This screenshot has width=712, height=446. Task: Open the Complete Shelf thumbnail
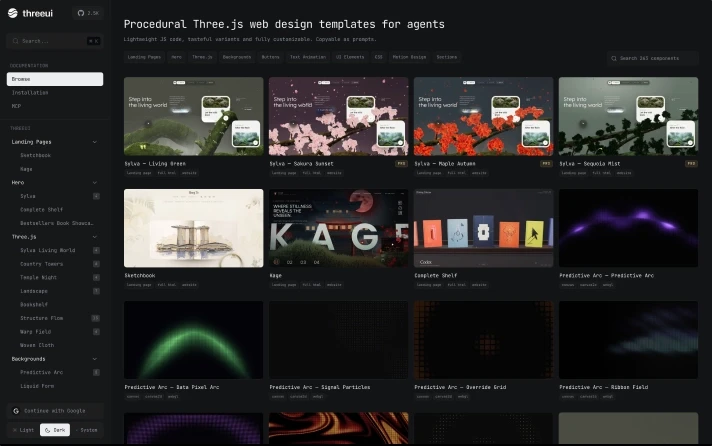(x=484, y=228)
